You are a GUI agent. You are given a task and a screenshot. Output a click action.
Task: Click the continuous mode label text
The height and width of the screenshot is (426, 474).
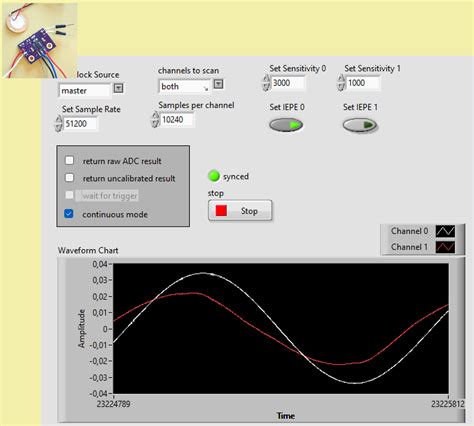point(115,214)
